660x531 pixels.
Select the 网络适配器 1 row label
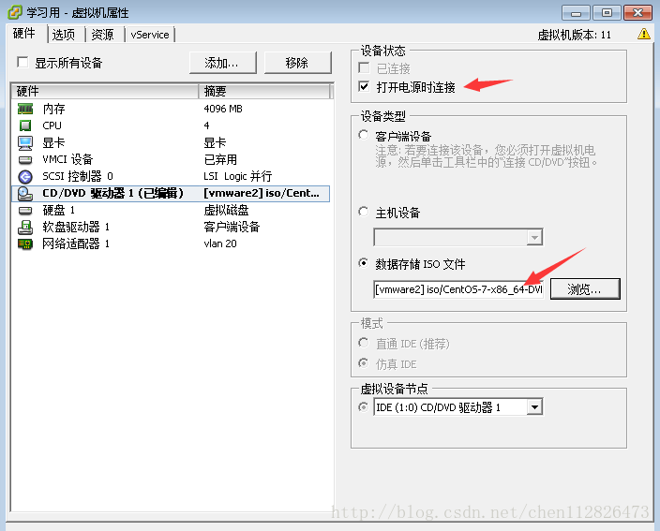coord(76,244)
